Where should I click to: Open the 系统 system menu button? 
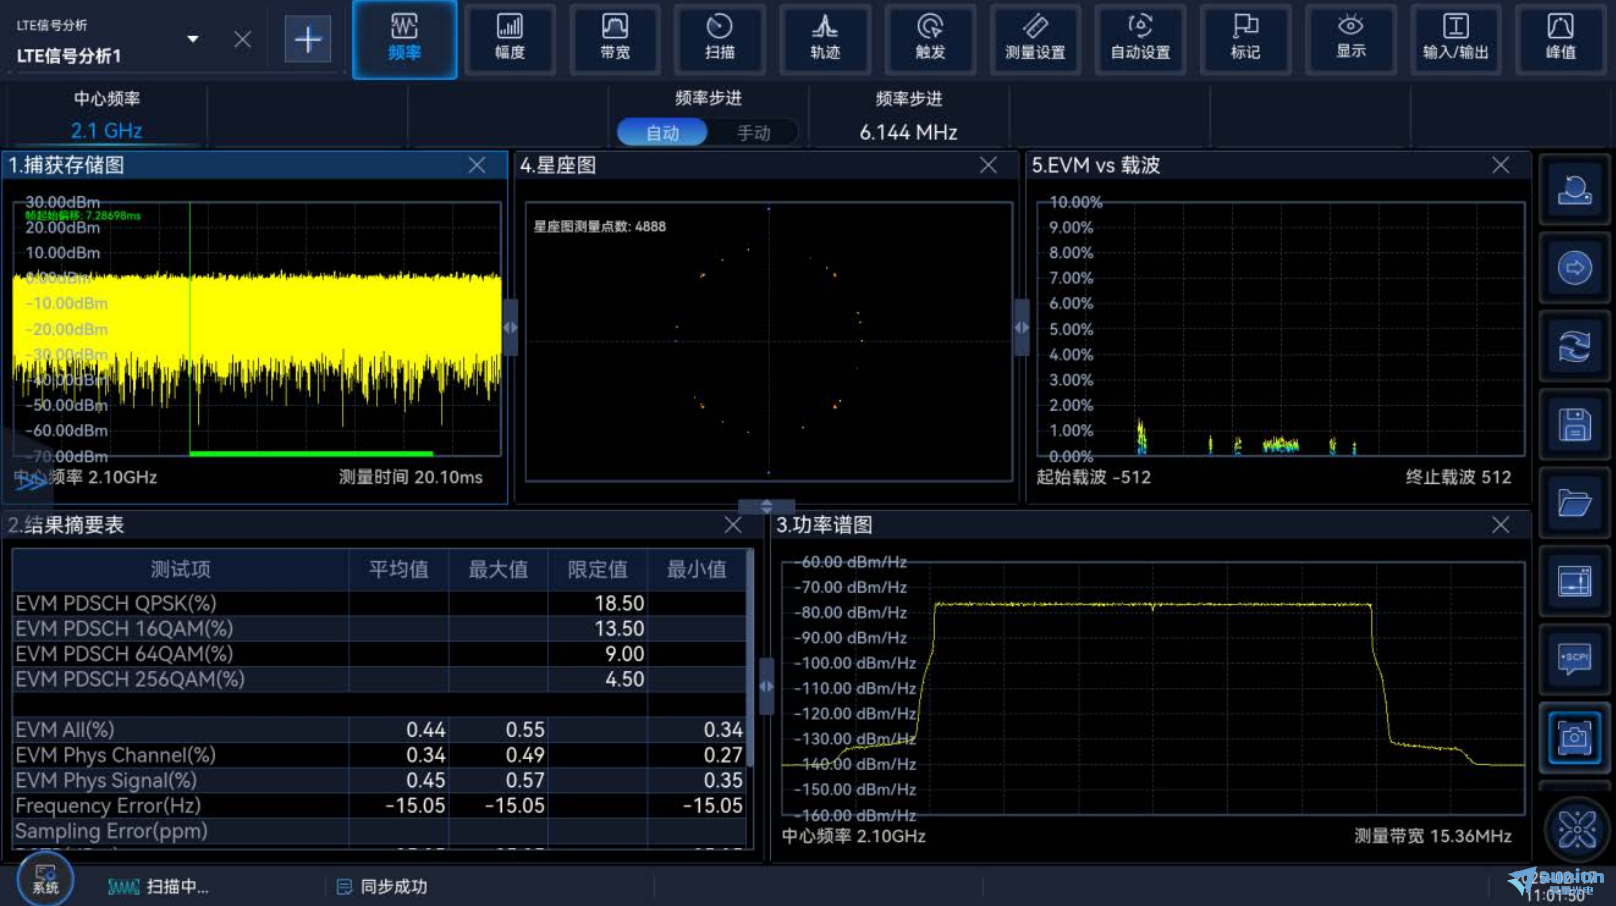pos(45,879)
